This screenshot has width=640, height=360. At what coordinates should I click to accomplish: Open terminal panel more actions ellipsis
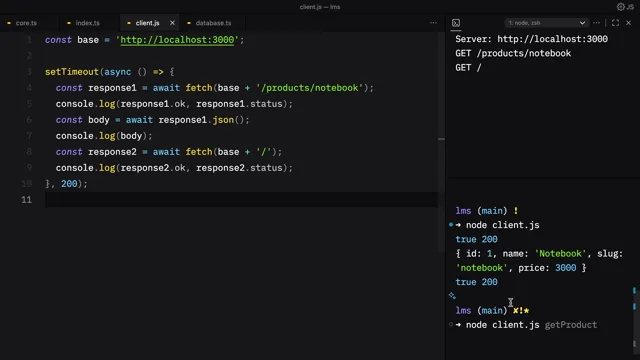(x=596, y=23)
